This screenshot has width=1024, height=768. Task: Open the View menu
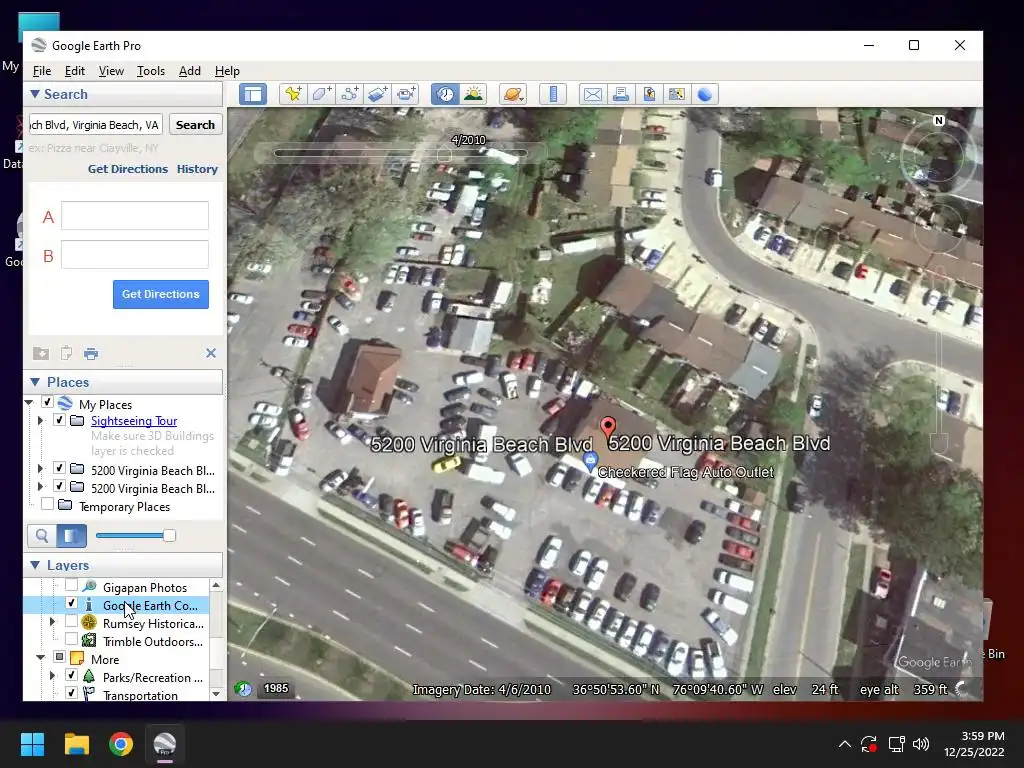pyautogui.click(x=111, y=71)
